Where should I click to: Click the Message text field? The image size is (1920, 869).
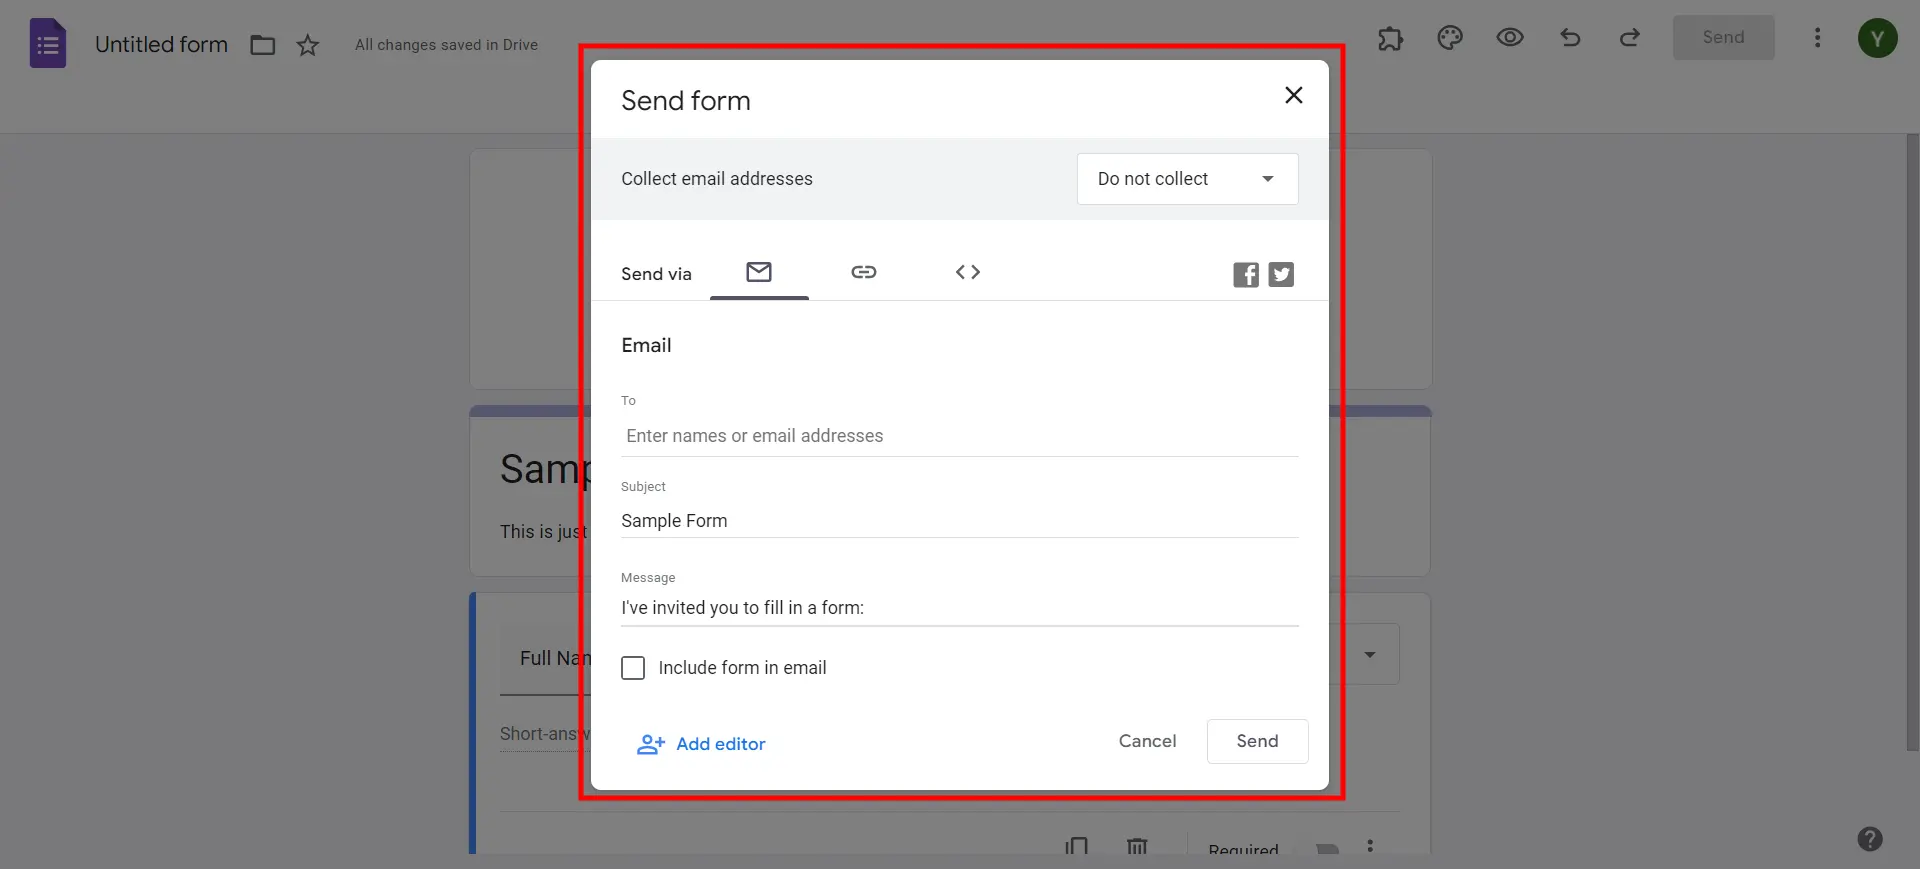pos(960,608)
